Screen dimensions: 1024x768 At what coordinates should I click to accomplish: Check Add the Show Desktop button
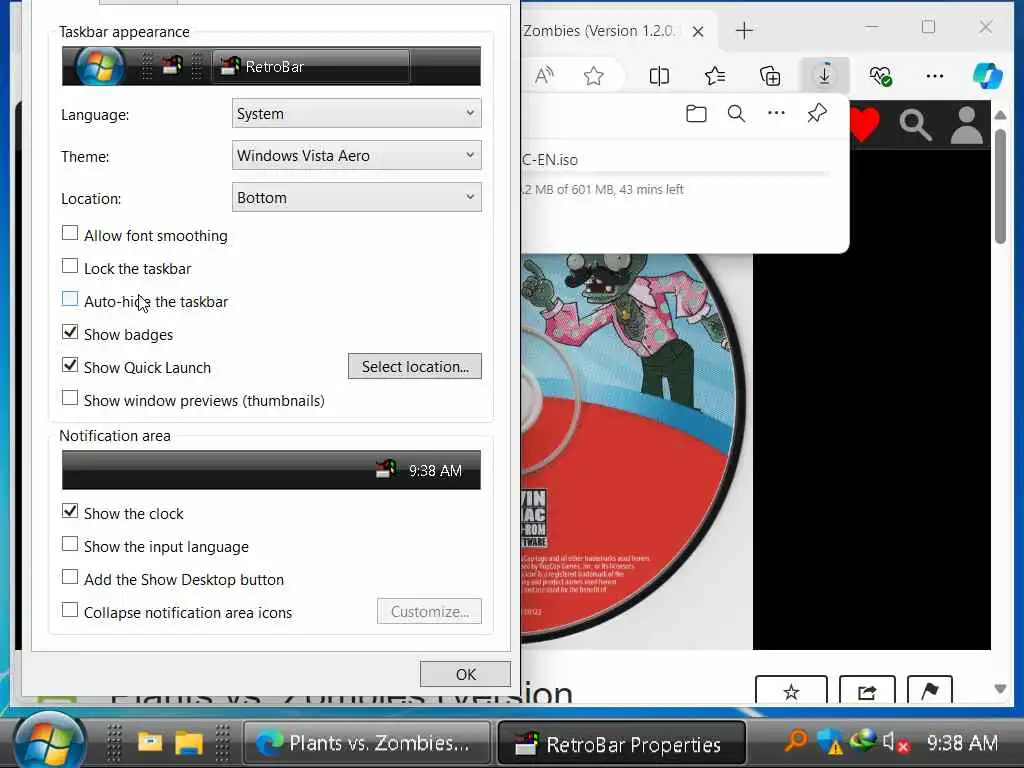pos(70,577)
